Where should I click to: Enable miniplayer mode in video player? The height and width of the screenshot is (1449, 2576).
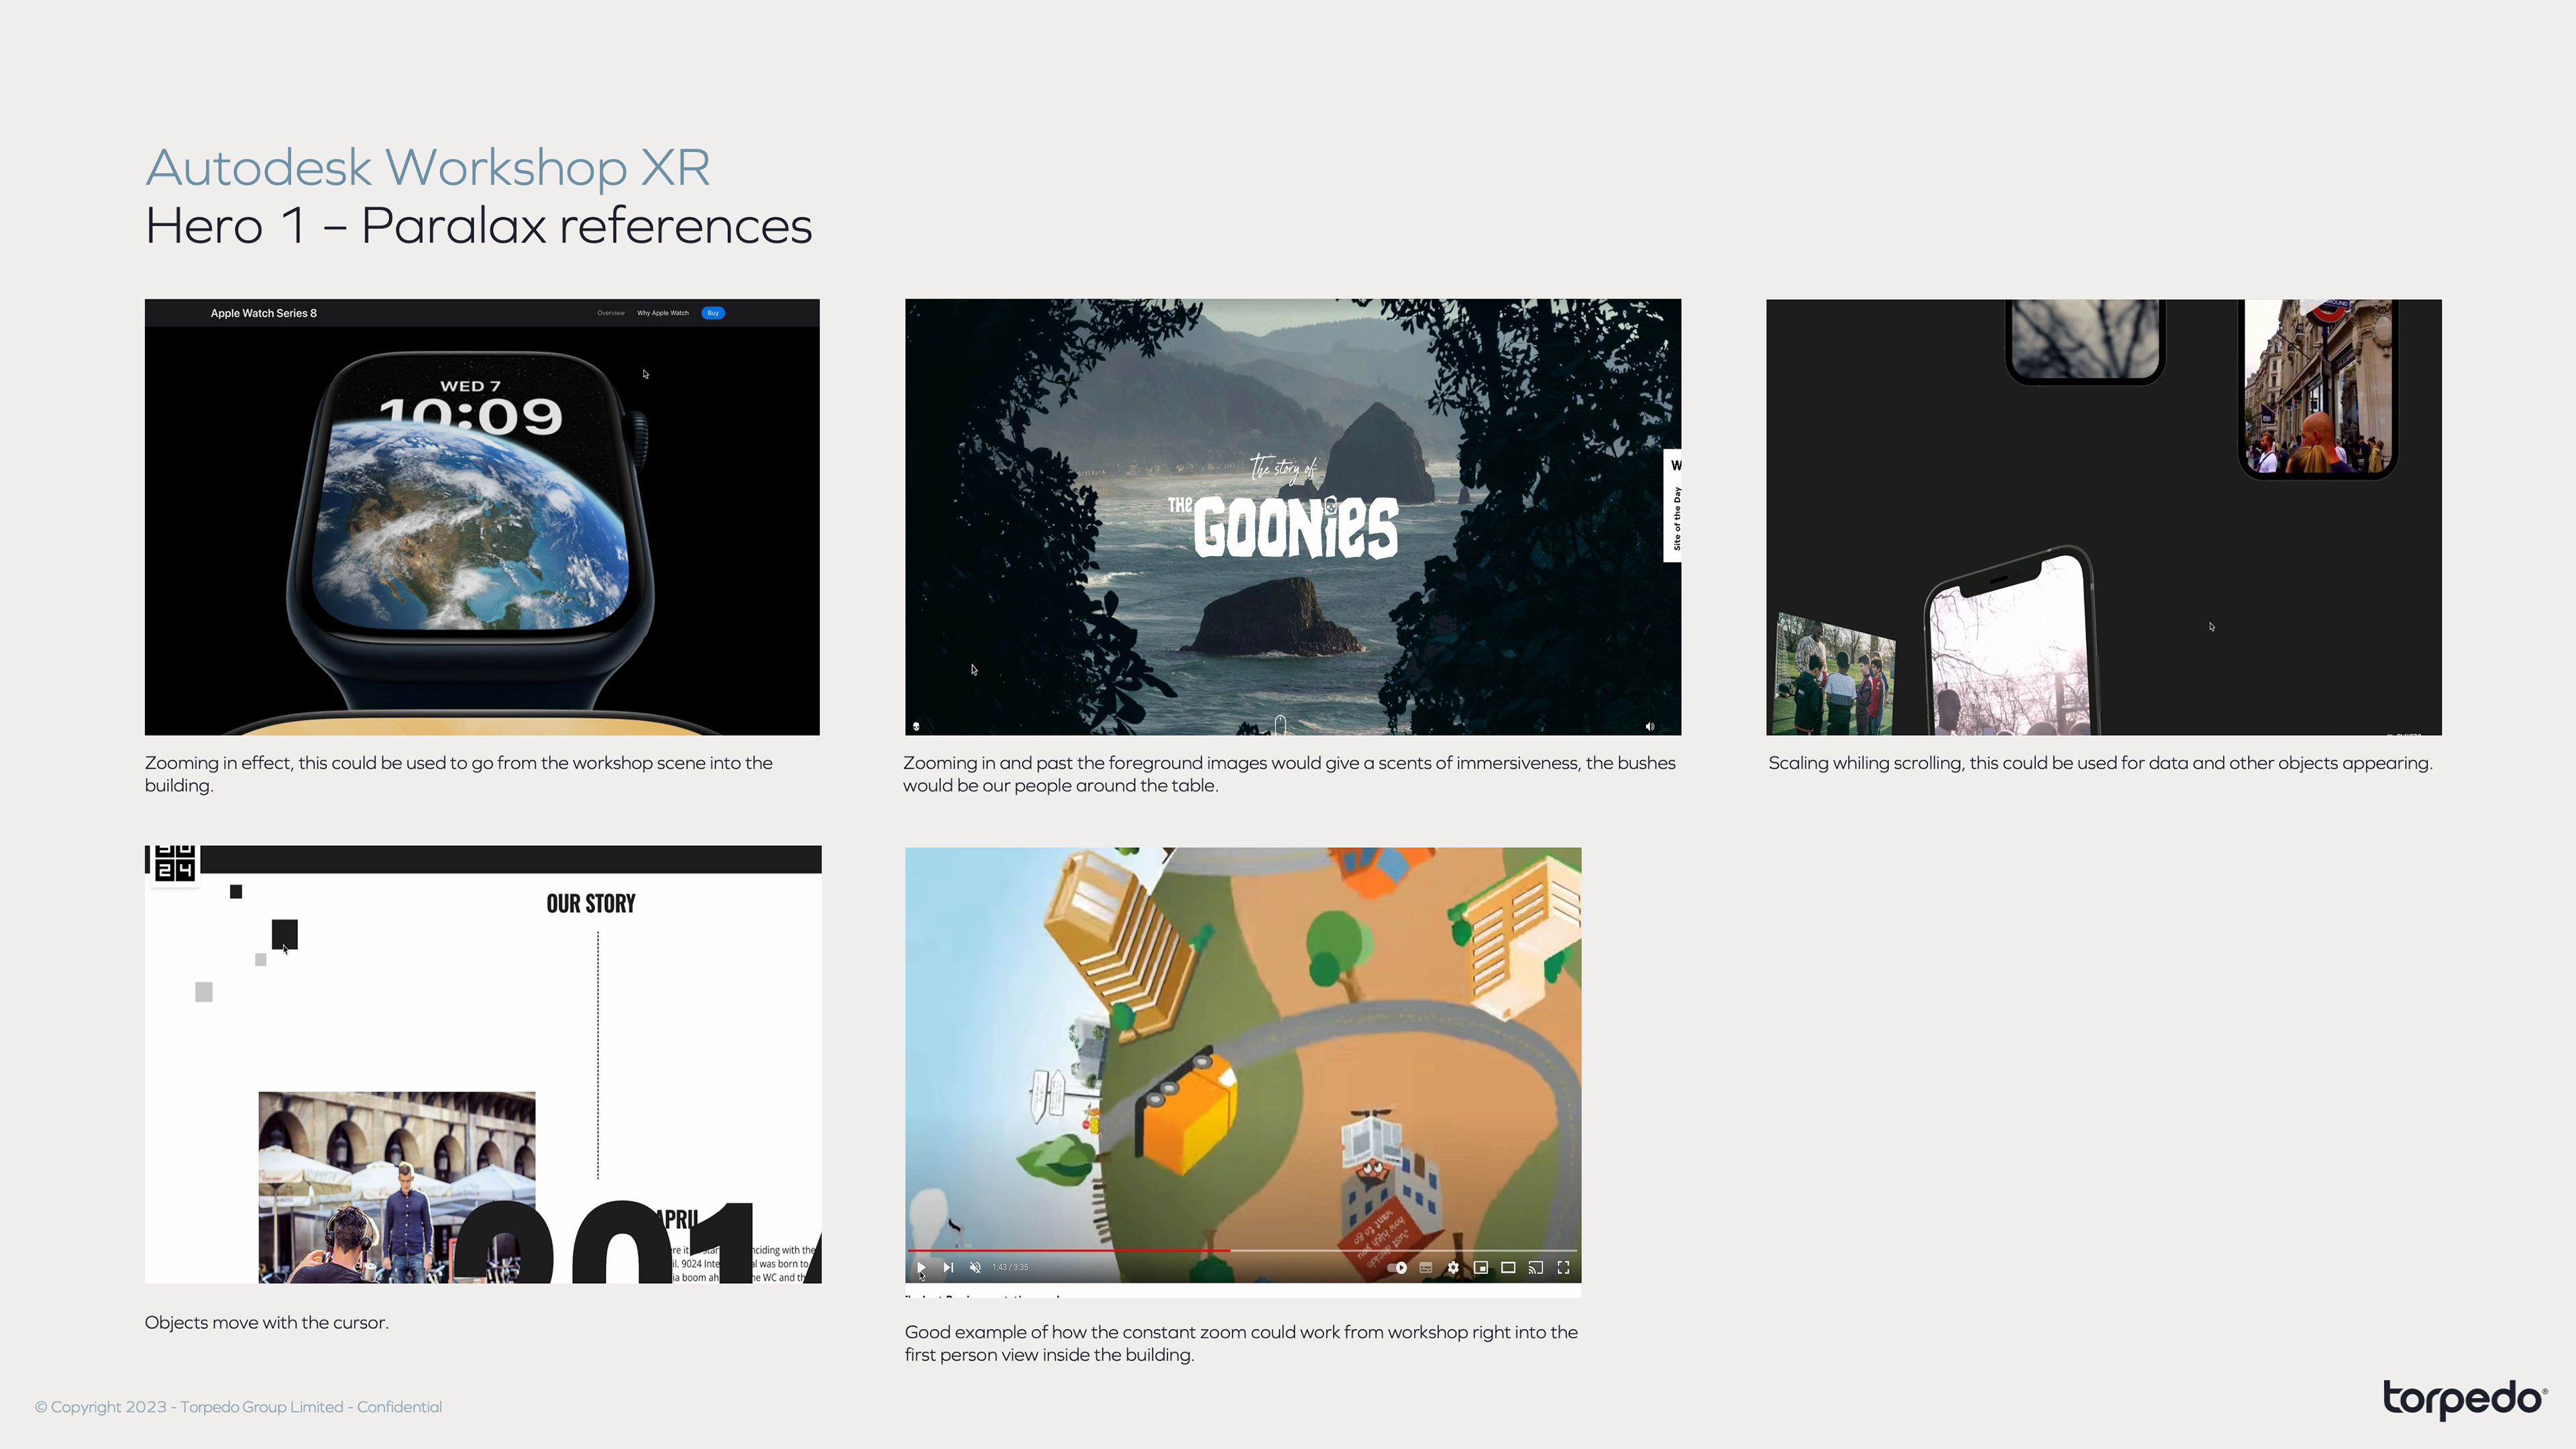click(x=1481, y=1267)
